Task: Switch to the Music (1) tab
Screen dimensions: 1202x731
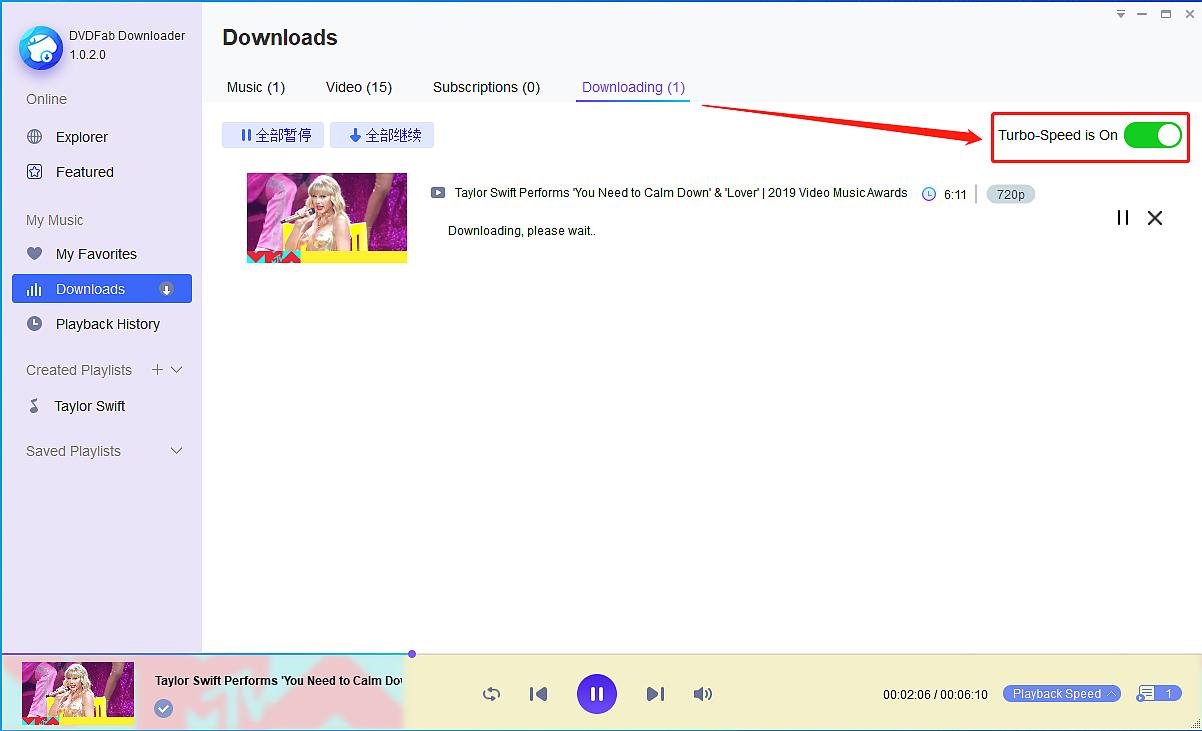Action: (256, 87)
